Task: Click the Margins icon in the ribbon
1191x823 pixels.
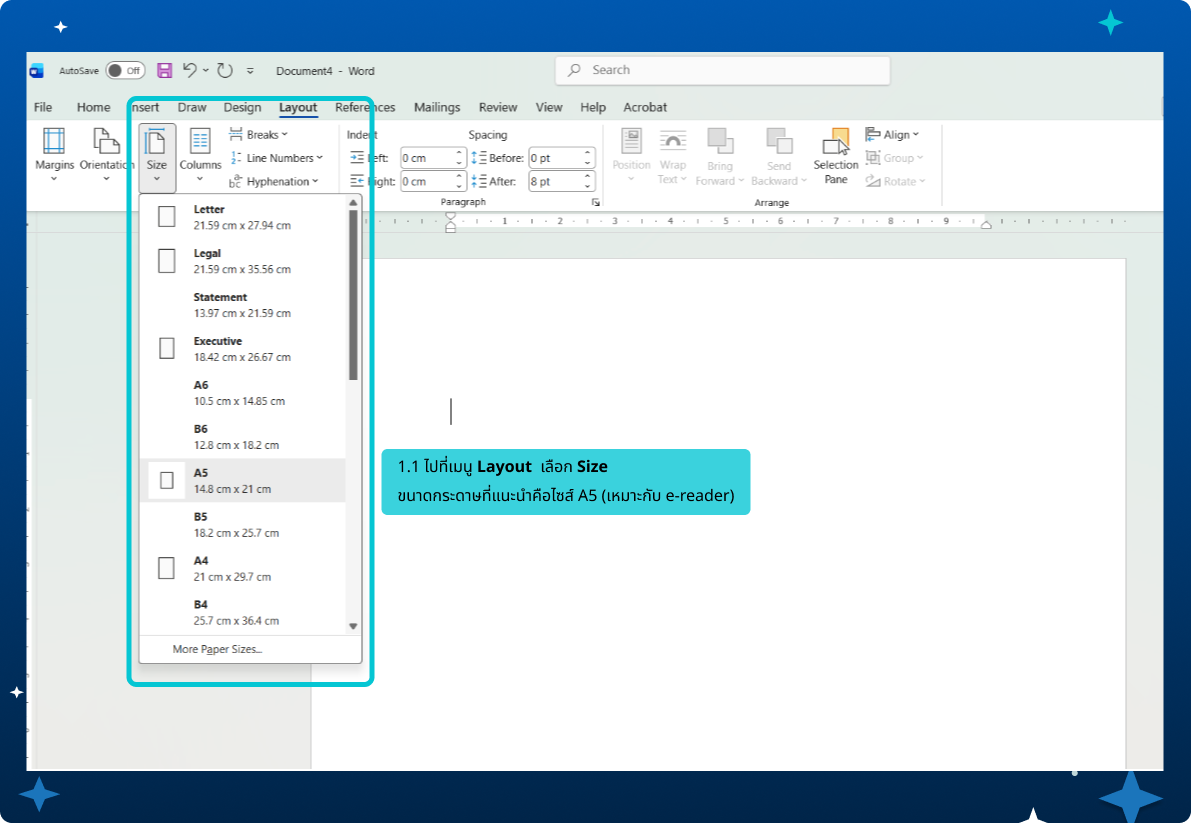Action: (54, 142)
